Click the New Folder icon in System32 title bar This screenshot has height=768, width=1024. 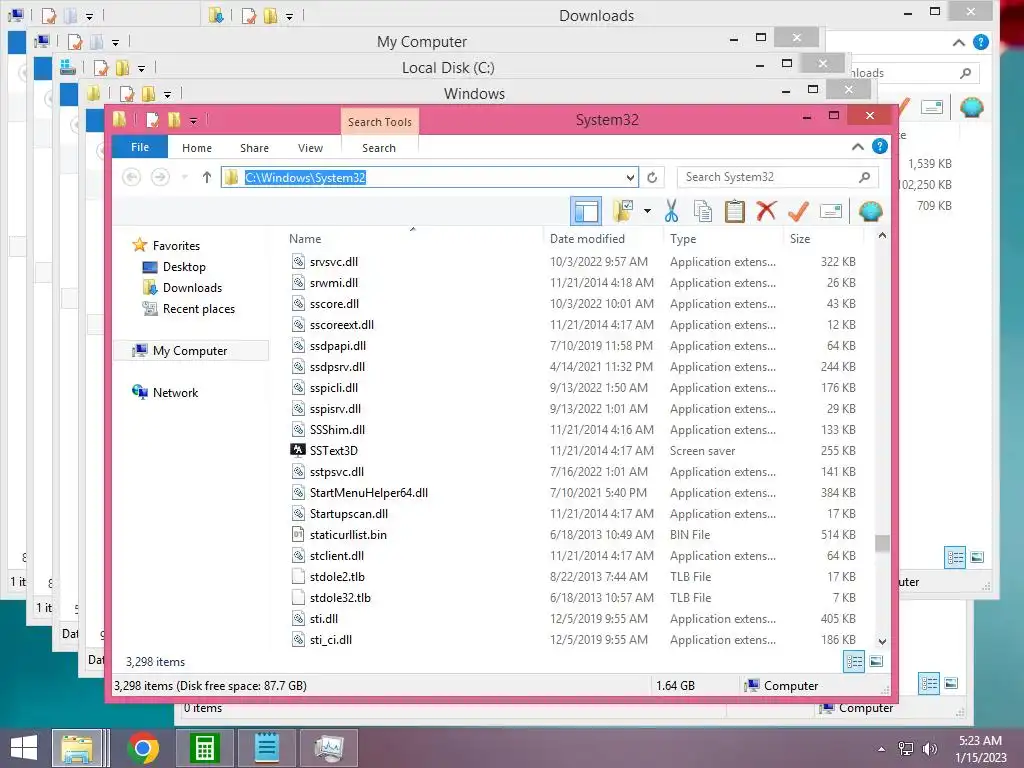[x=174, y=120]
